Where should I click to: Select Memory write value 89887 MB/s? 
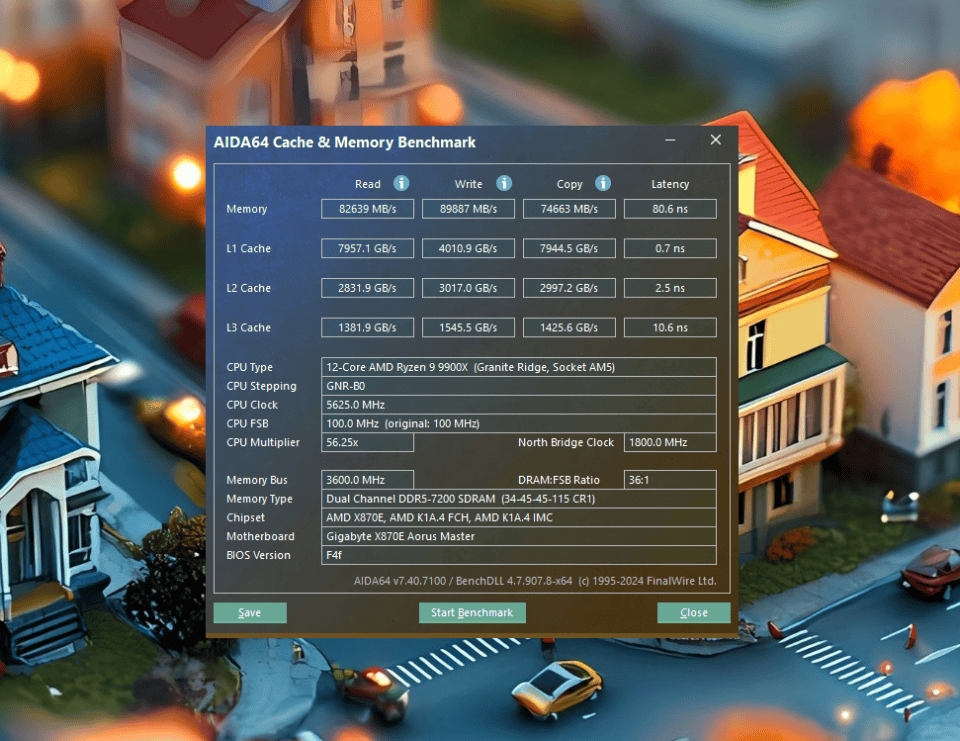pyautogui.click(x=468, y=209)
